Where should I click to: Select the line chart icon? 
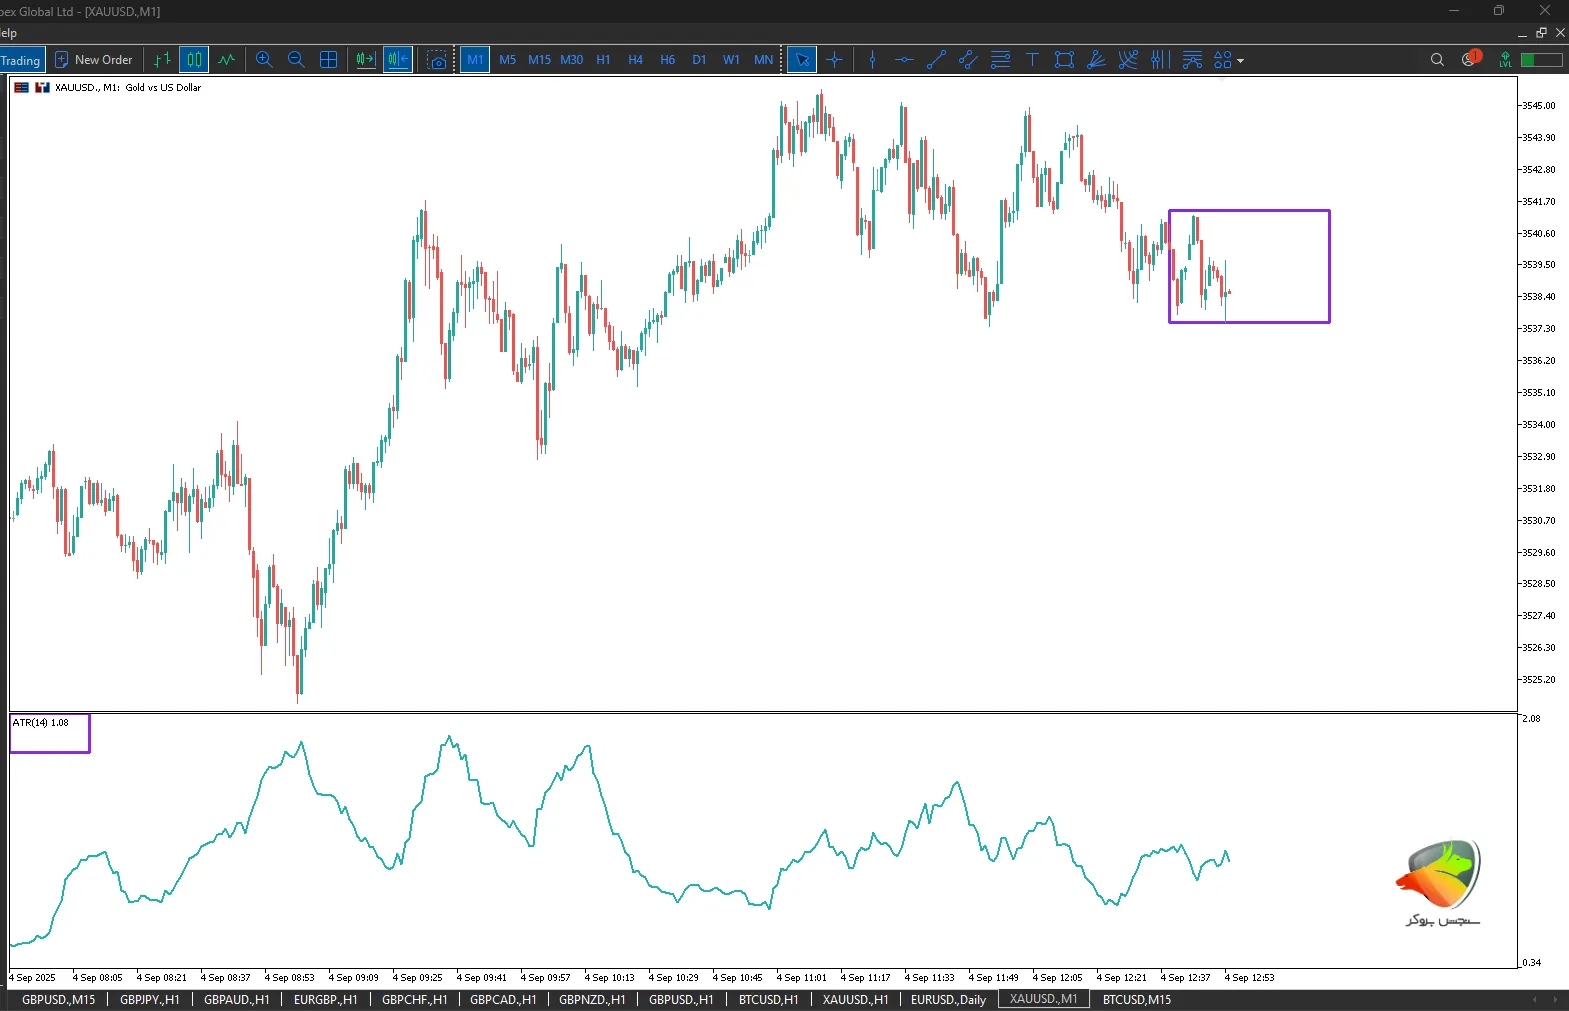coord(227,60)
